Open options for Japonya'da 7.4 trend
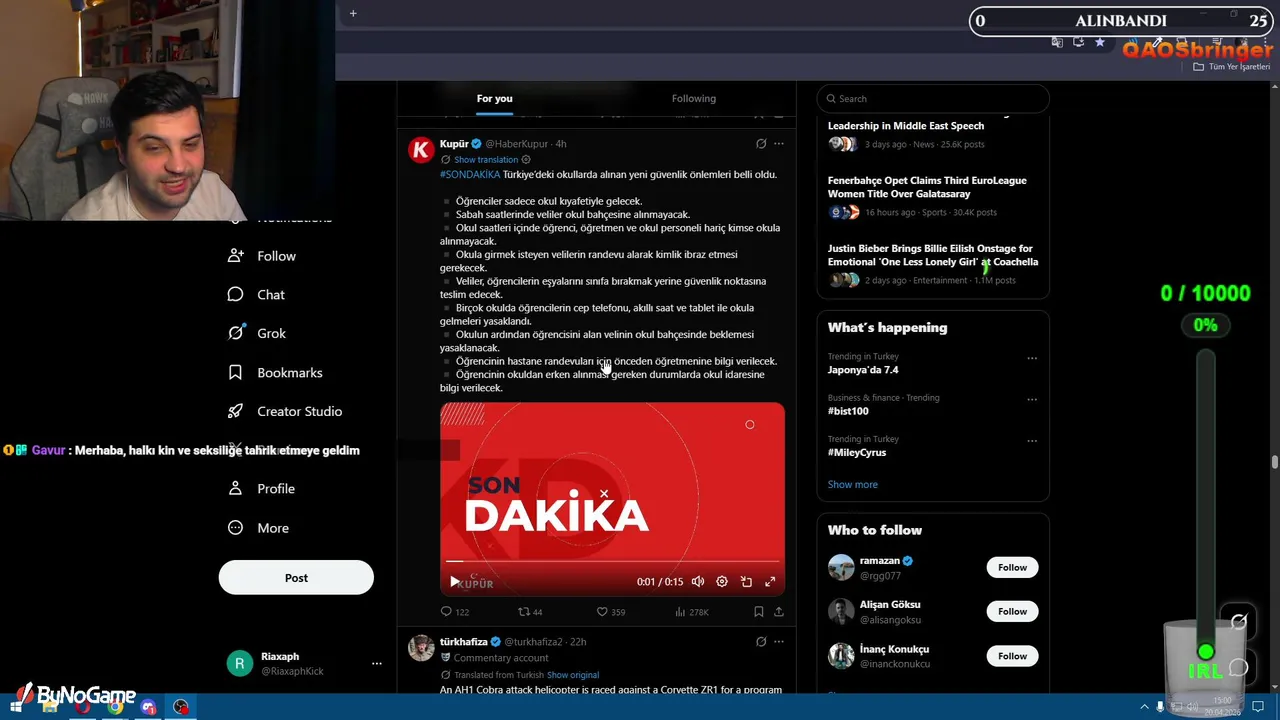 pos(1032,358)
